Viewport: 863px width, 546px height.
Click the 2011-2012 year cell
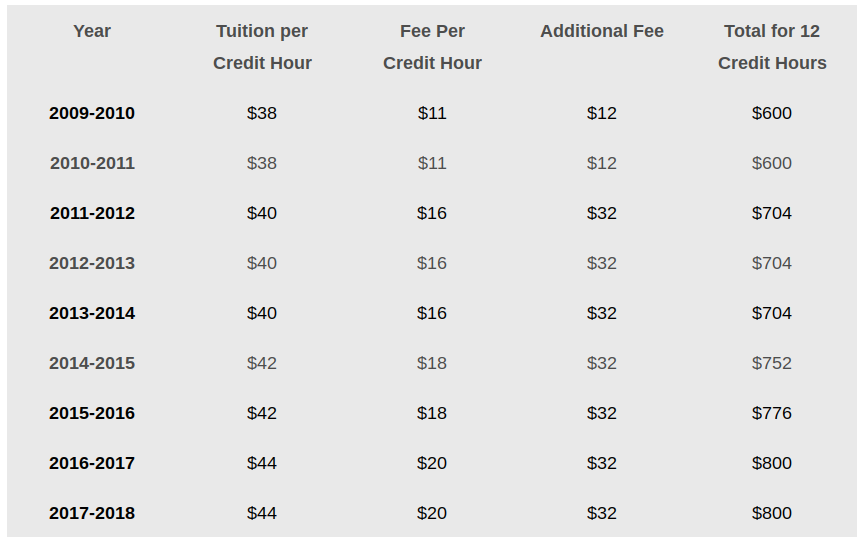click(x=92, y=213)
